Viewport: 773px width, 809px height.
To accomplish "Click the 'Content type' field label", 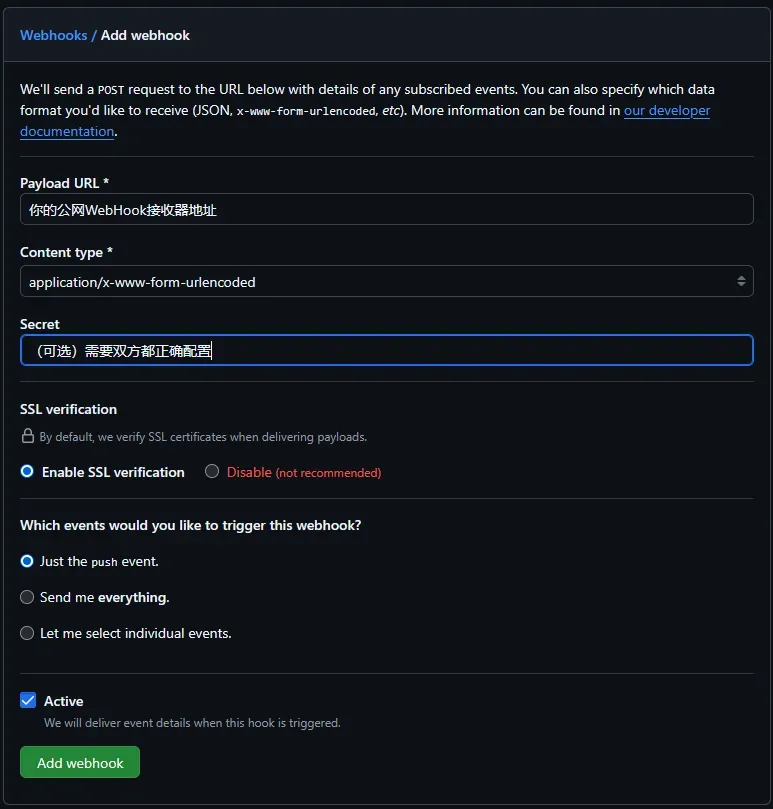I will tap(66, 253).
